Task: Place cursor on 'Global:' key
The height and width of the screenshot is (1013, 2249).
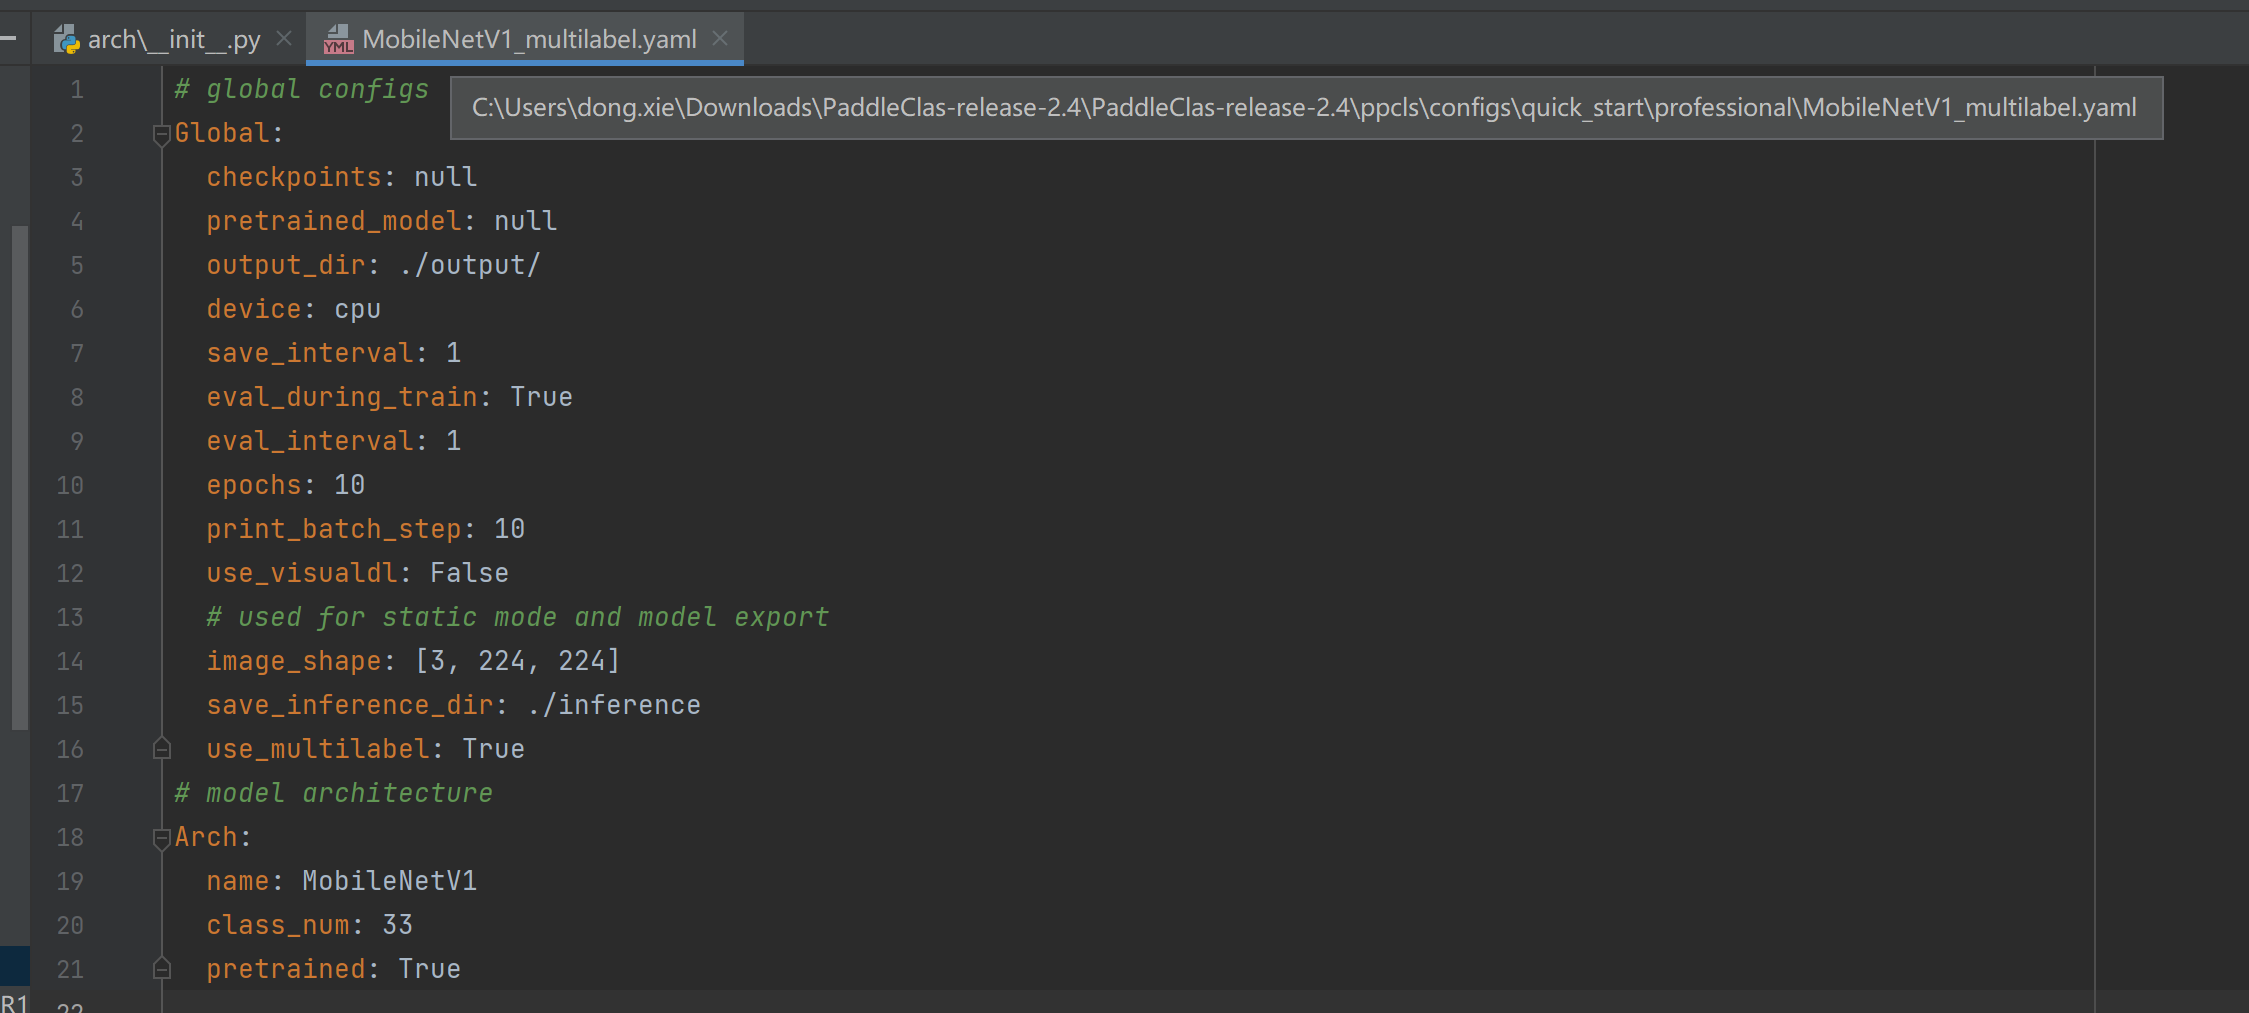Action: pos(229,133)
